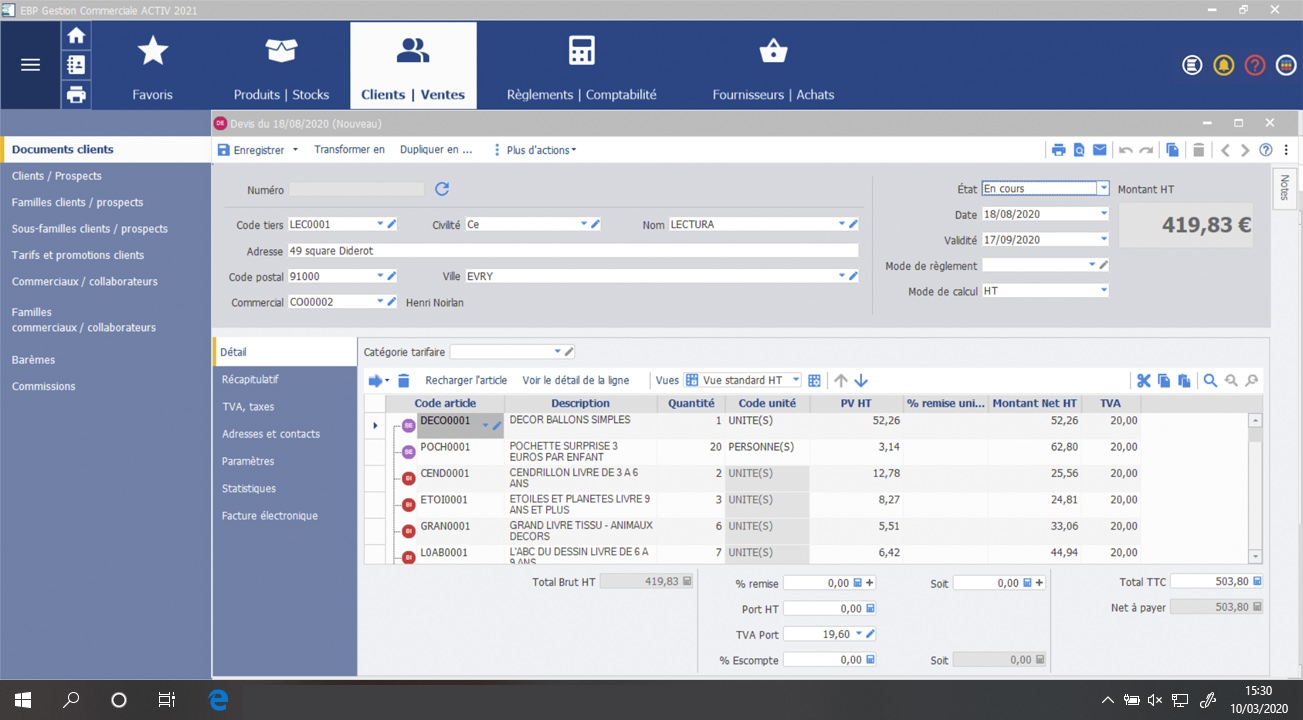Copy the selected article line
This screenshot has width=1303, height=720.
pos(1163,381)
